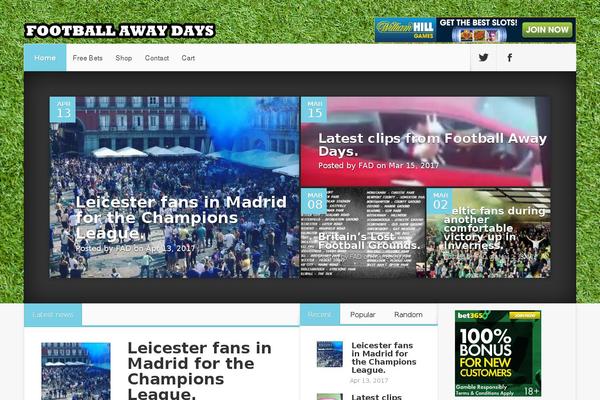Click the Apr 13 date badge
Image resolution: width=600 pixels, height=400 pixels.
[63, 109]
